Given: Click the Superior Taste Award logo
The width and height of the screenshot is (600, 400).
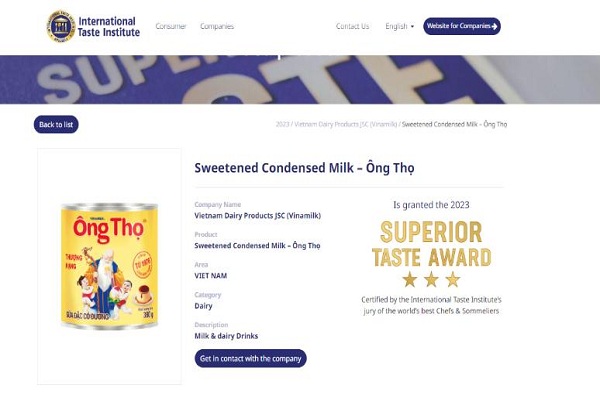Looking at the screenshot, I should (431, 244).
